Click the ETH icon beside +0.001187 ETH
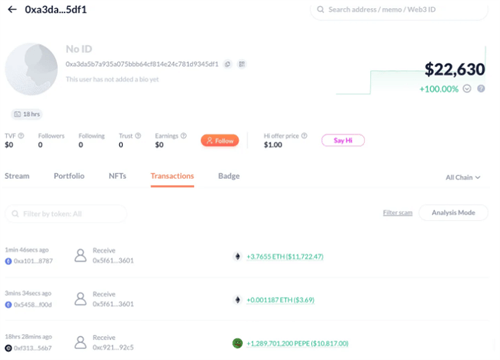 click(x=237, y=300)
